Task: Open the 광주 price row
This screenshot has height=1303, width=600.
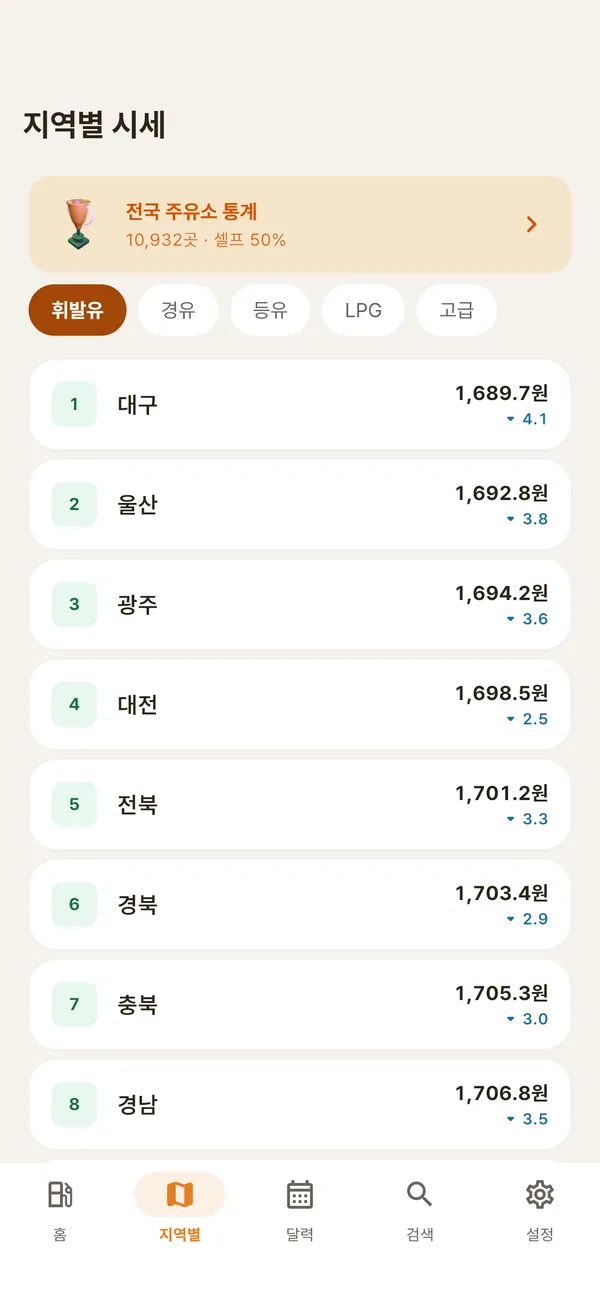Action: click(x=300, y=604)
